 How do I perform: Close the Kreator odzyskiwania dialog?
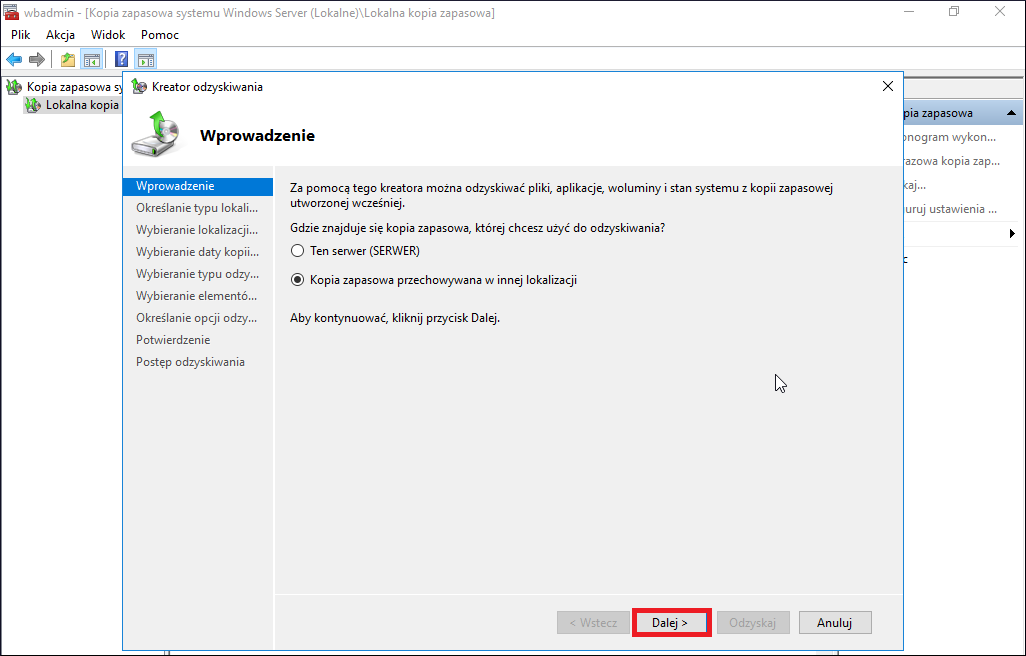[x=888, y=86]
